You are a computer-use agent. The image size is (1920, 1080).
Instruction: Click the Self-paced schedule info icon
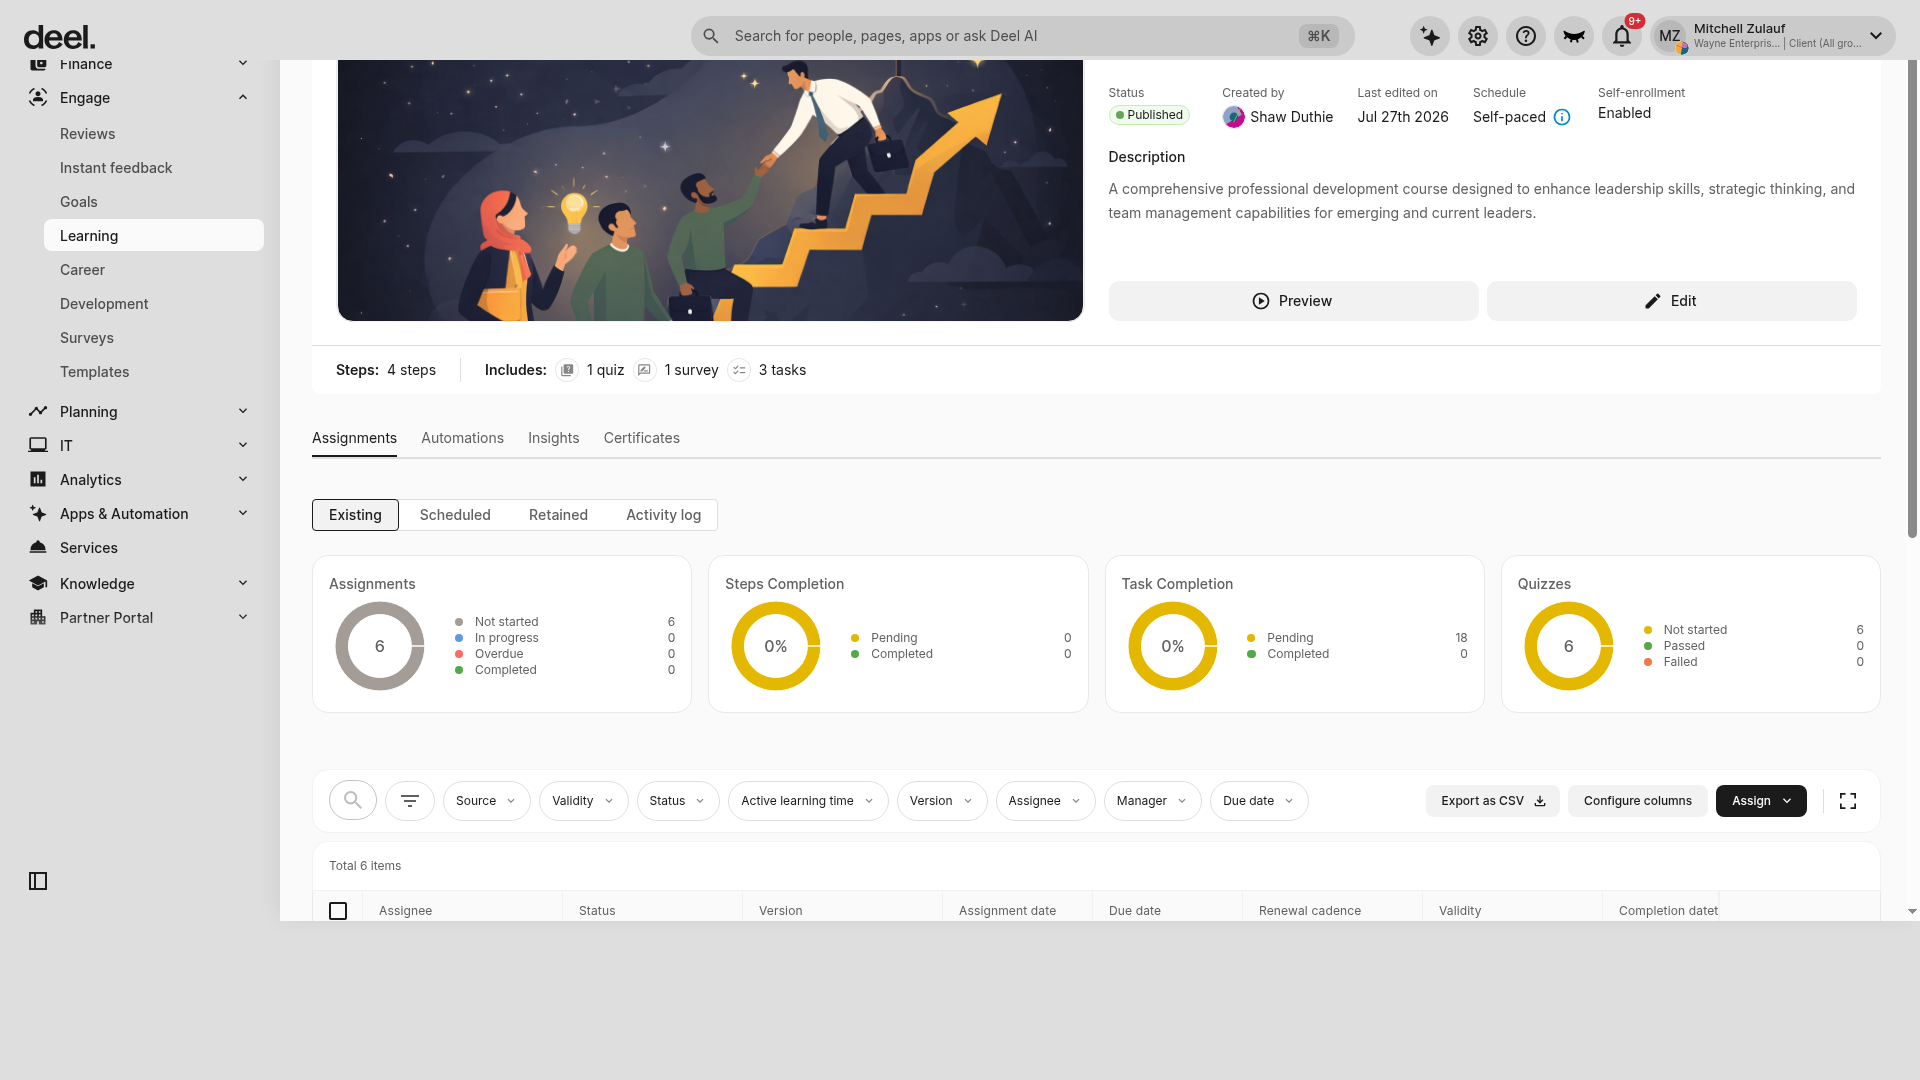[x=1562, y=117]
